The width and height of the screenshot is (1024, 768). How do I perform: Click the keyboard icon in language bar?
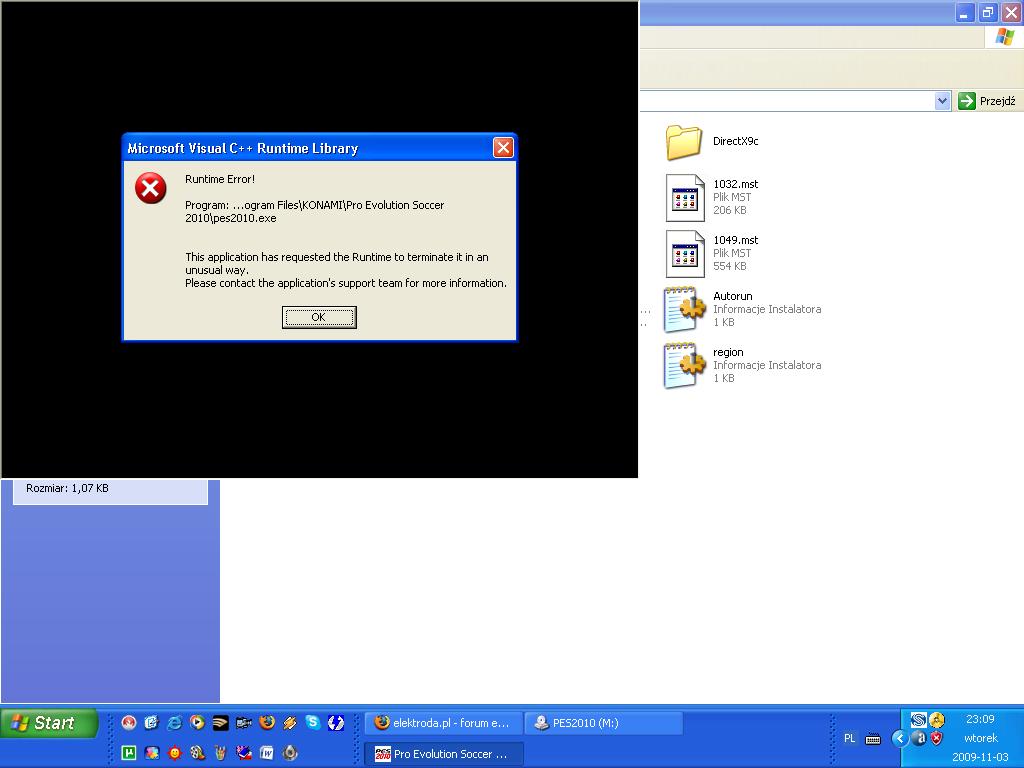pyautogui.click(x=872, y=739)
